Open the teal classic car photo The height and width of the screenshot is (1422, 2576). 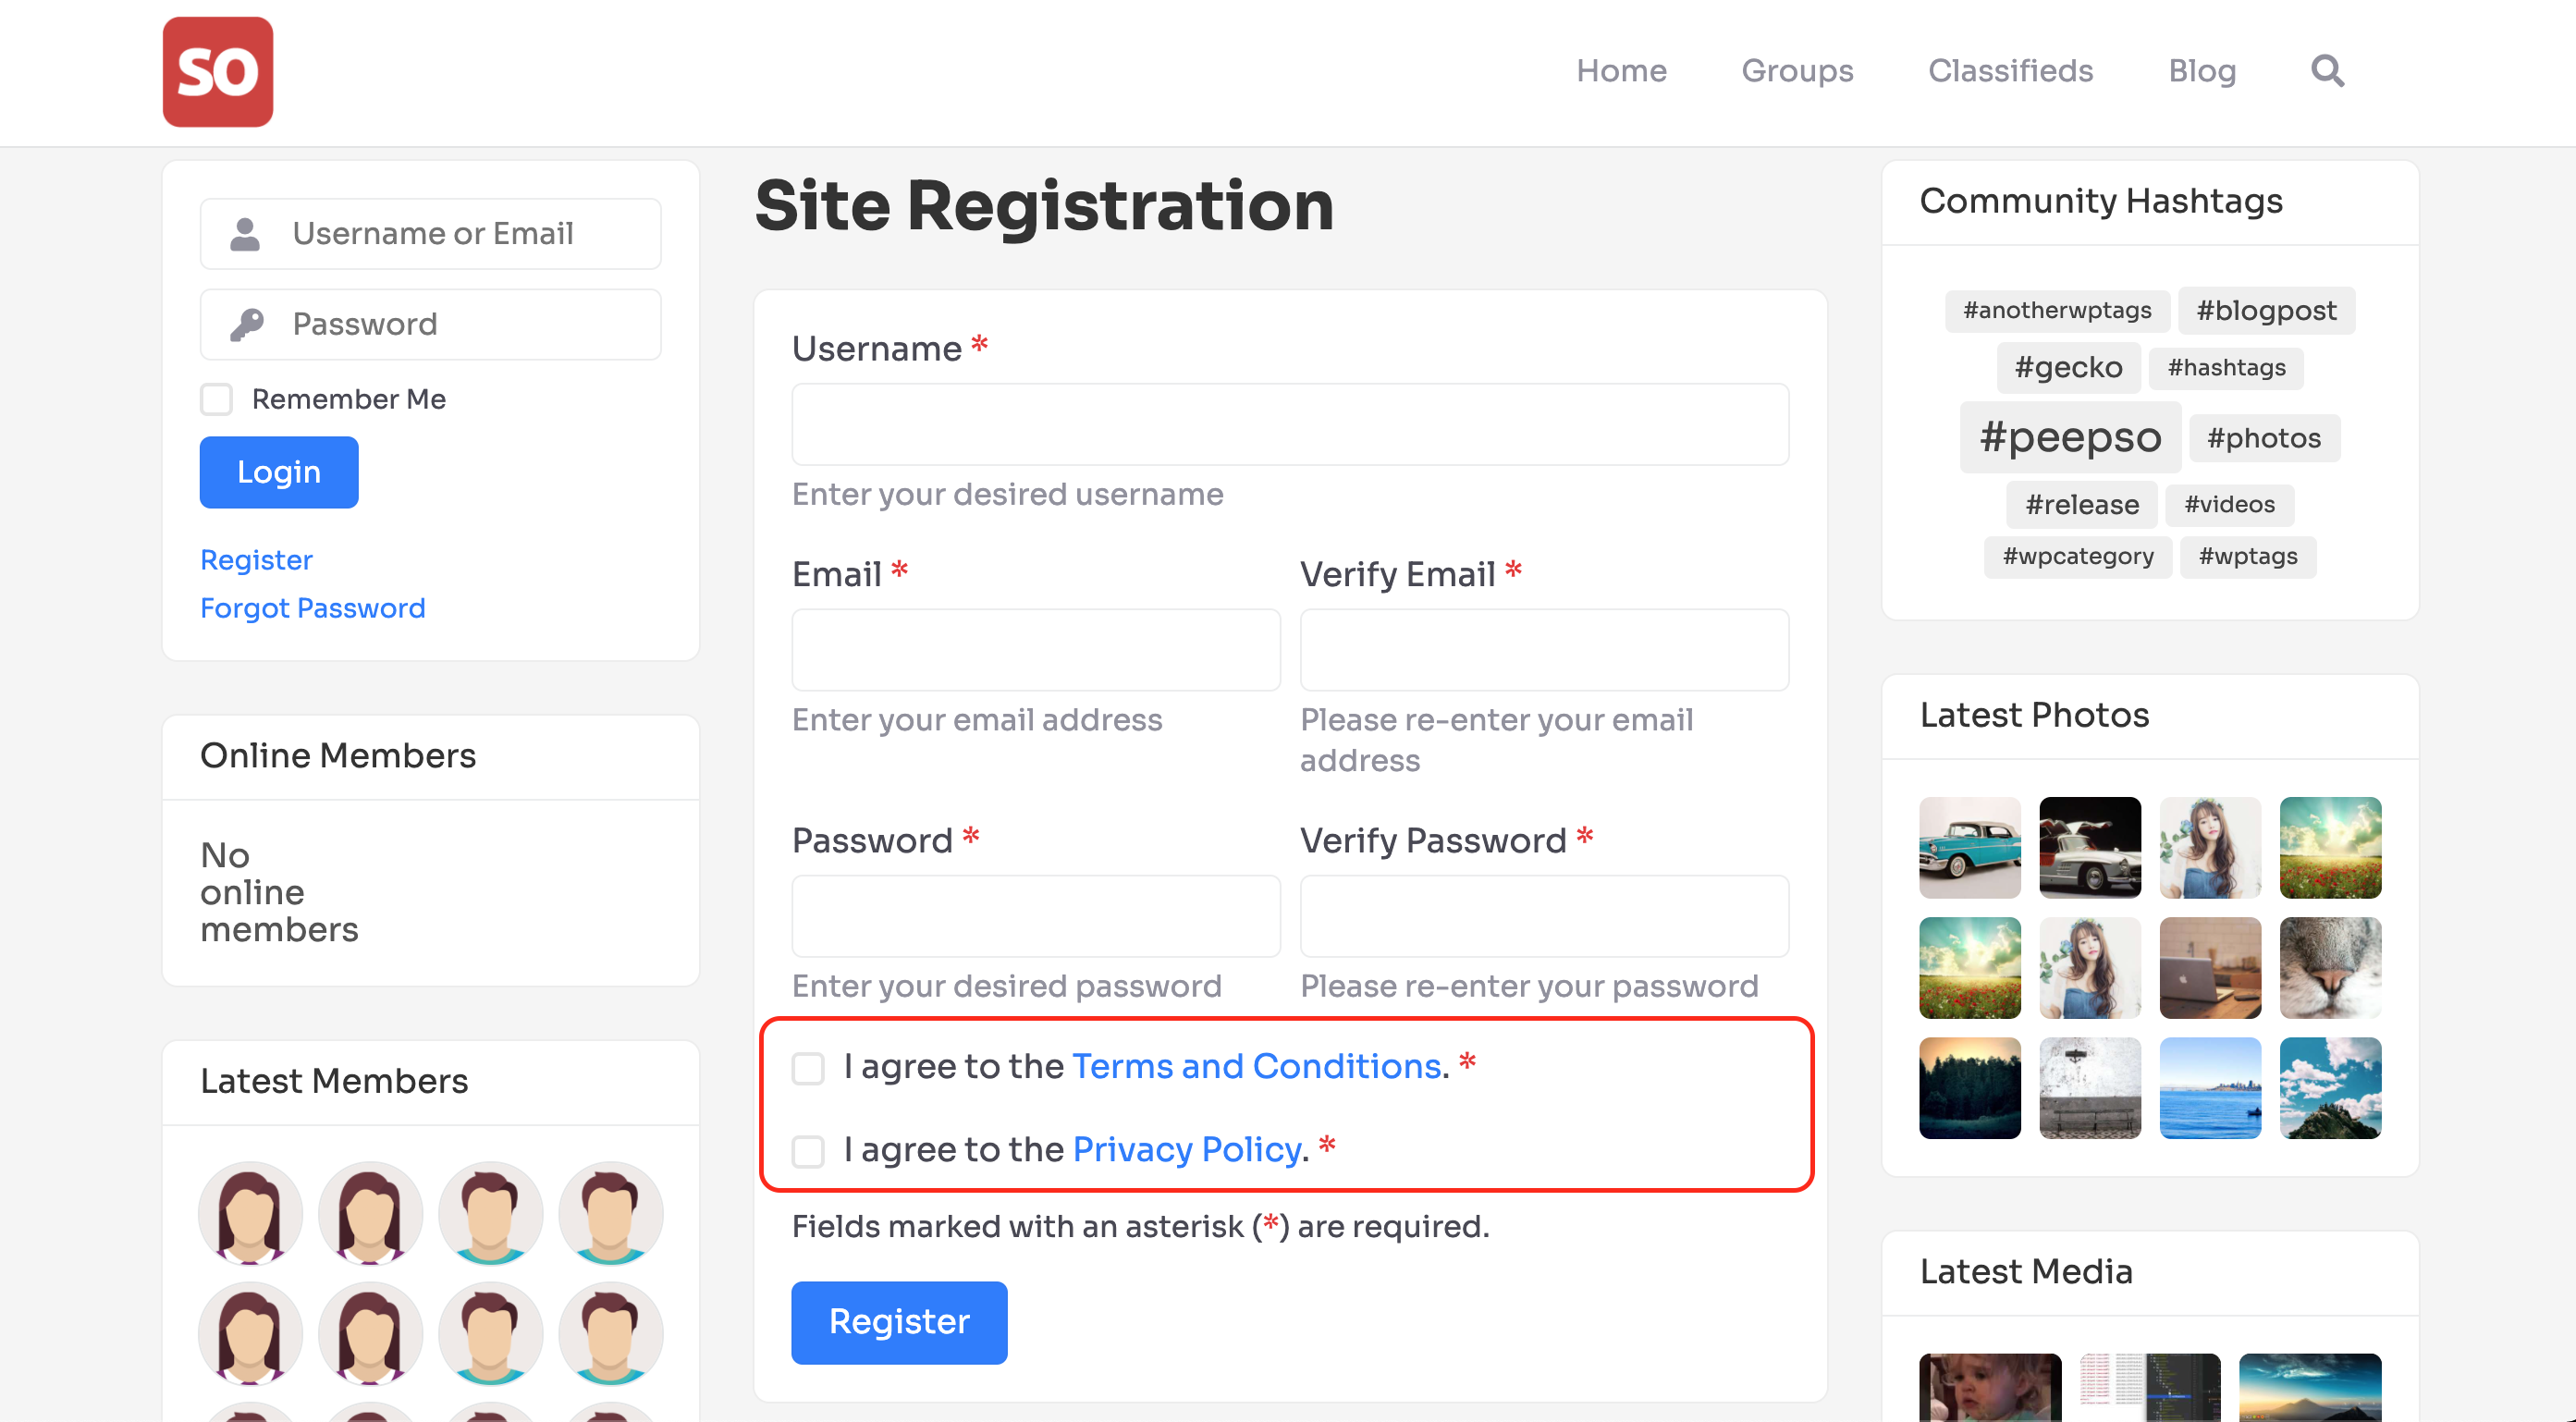pos(1970,847)
